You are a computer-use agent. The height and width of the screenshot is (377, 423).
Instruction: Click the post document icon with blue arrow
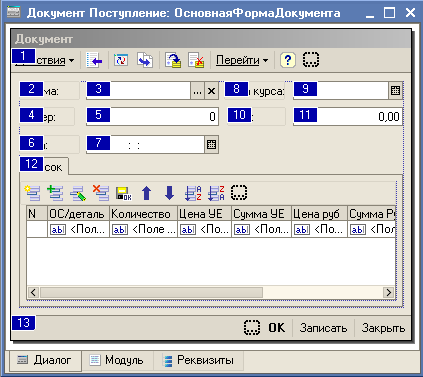pyautogui.click(x=173, y=60)
